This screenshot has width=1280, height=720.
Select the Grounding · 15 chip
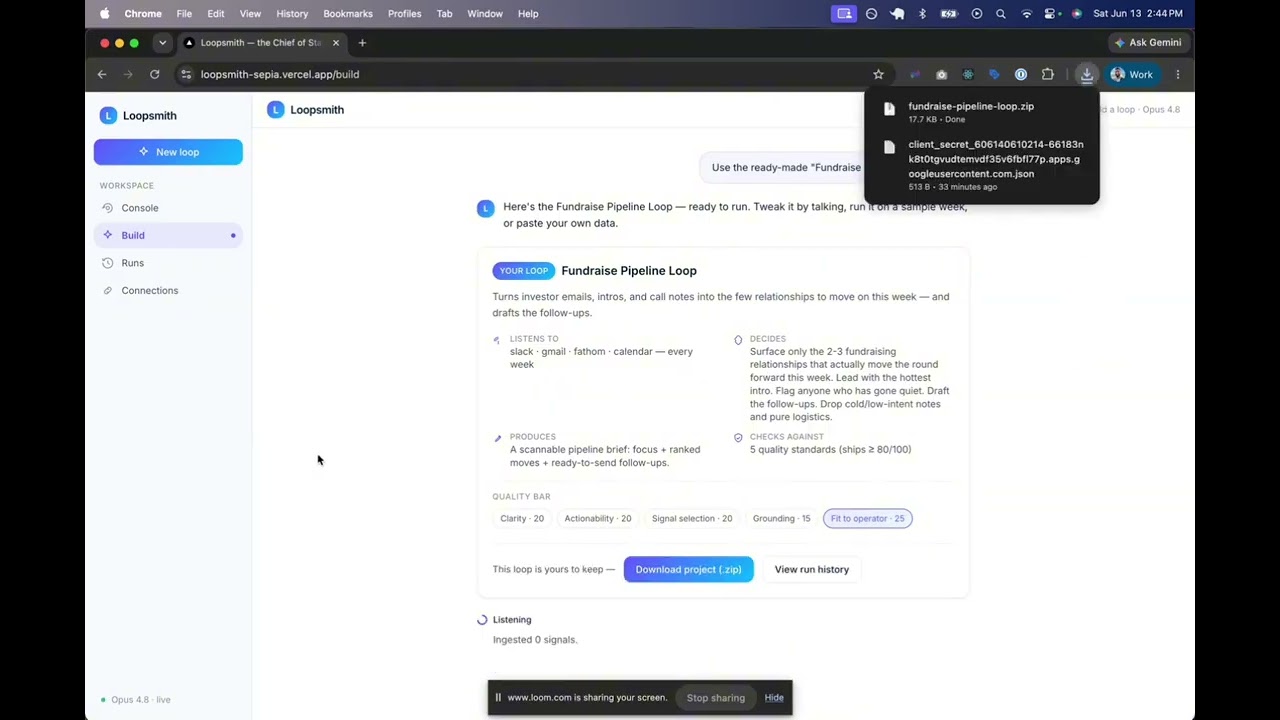(x=781, y=518)
